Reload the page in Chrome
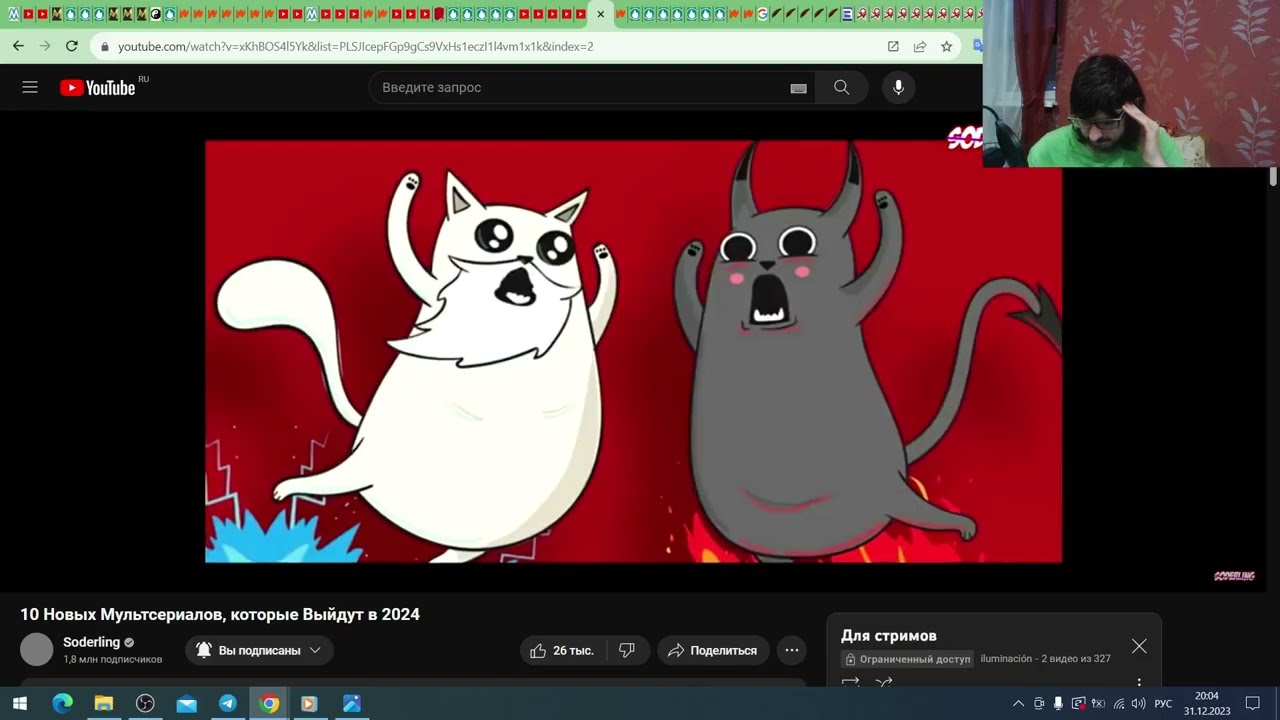 [x=71, y=46]
